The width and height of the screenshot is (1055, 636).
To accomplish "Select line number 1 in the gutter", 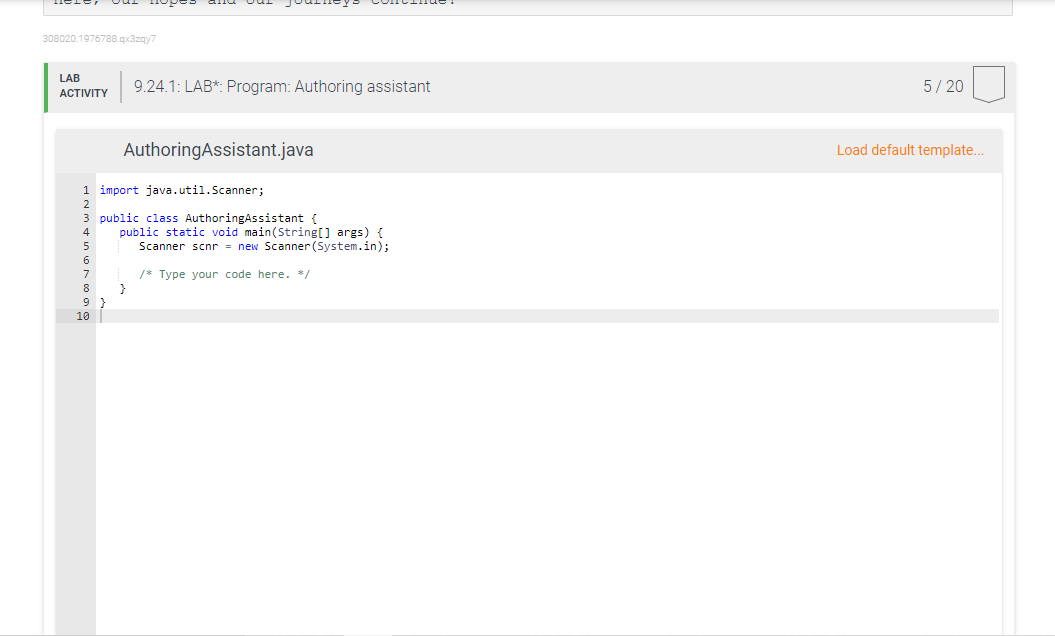I will click(x=86, y=189).
